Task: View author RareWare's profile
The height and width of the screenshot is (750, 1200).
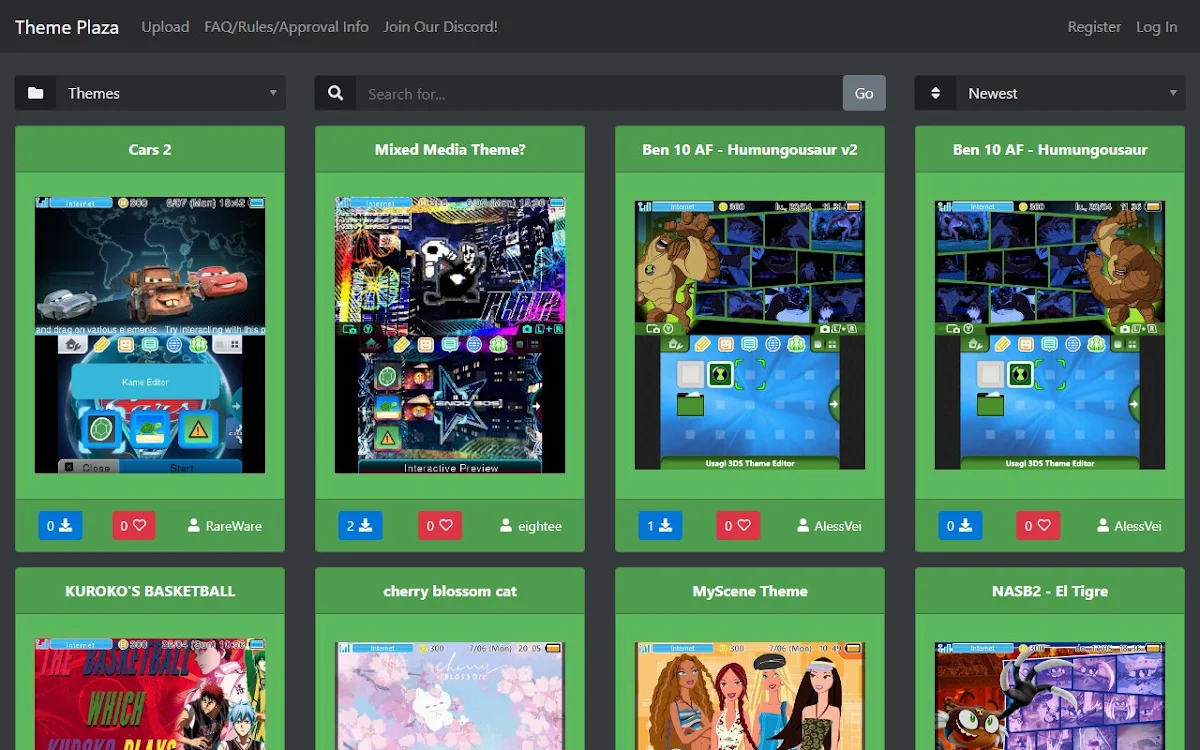Action: click(225, 526)
